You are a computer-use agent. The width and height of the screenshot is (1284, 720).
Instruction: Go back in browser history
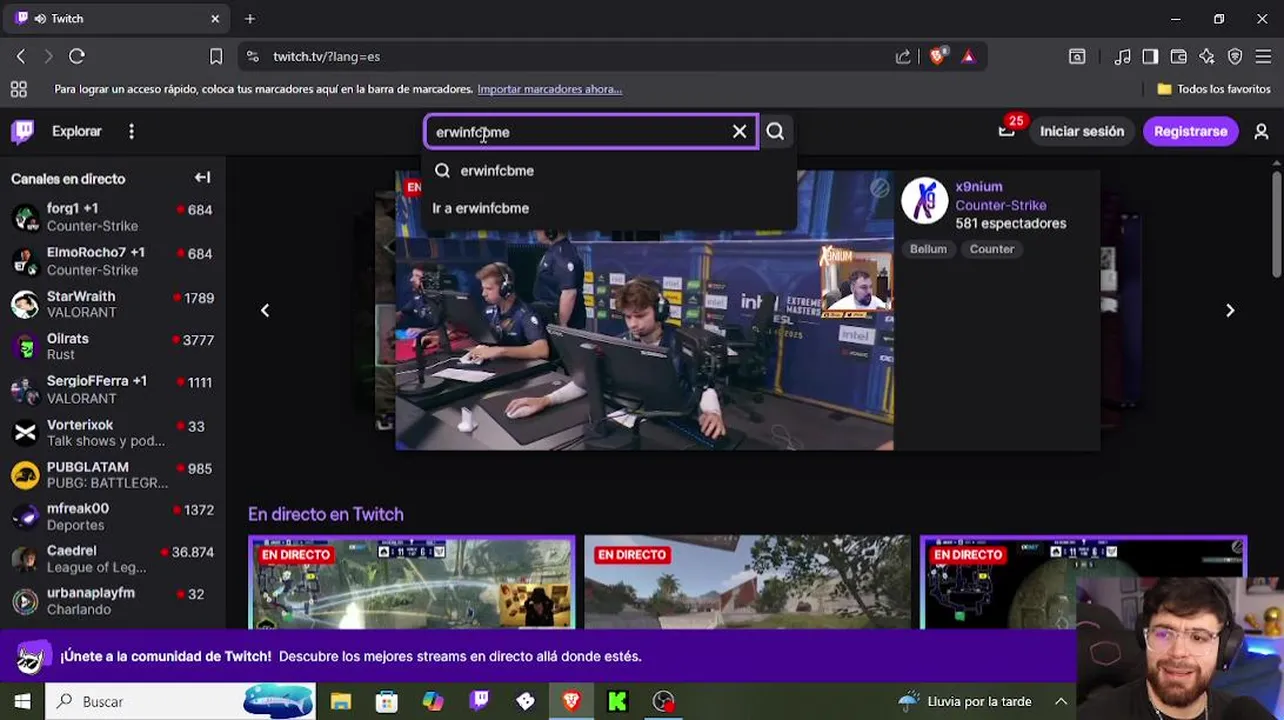(21, 56)
